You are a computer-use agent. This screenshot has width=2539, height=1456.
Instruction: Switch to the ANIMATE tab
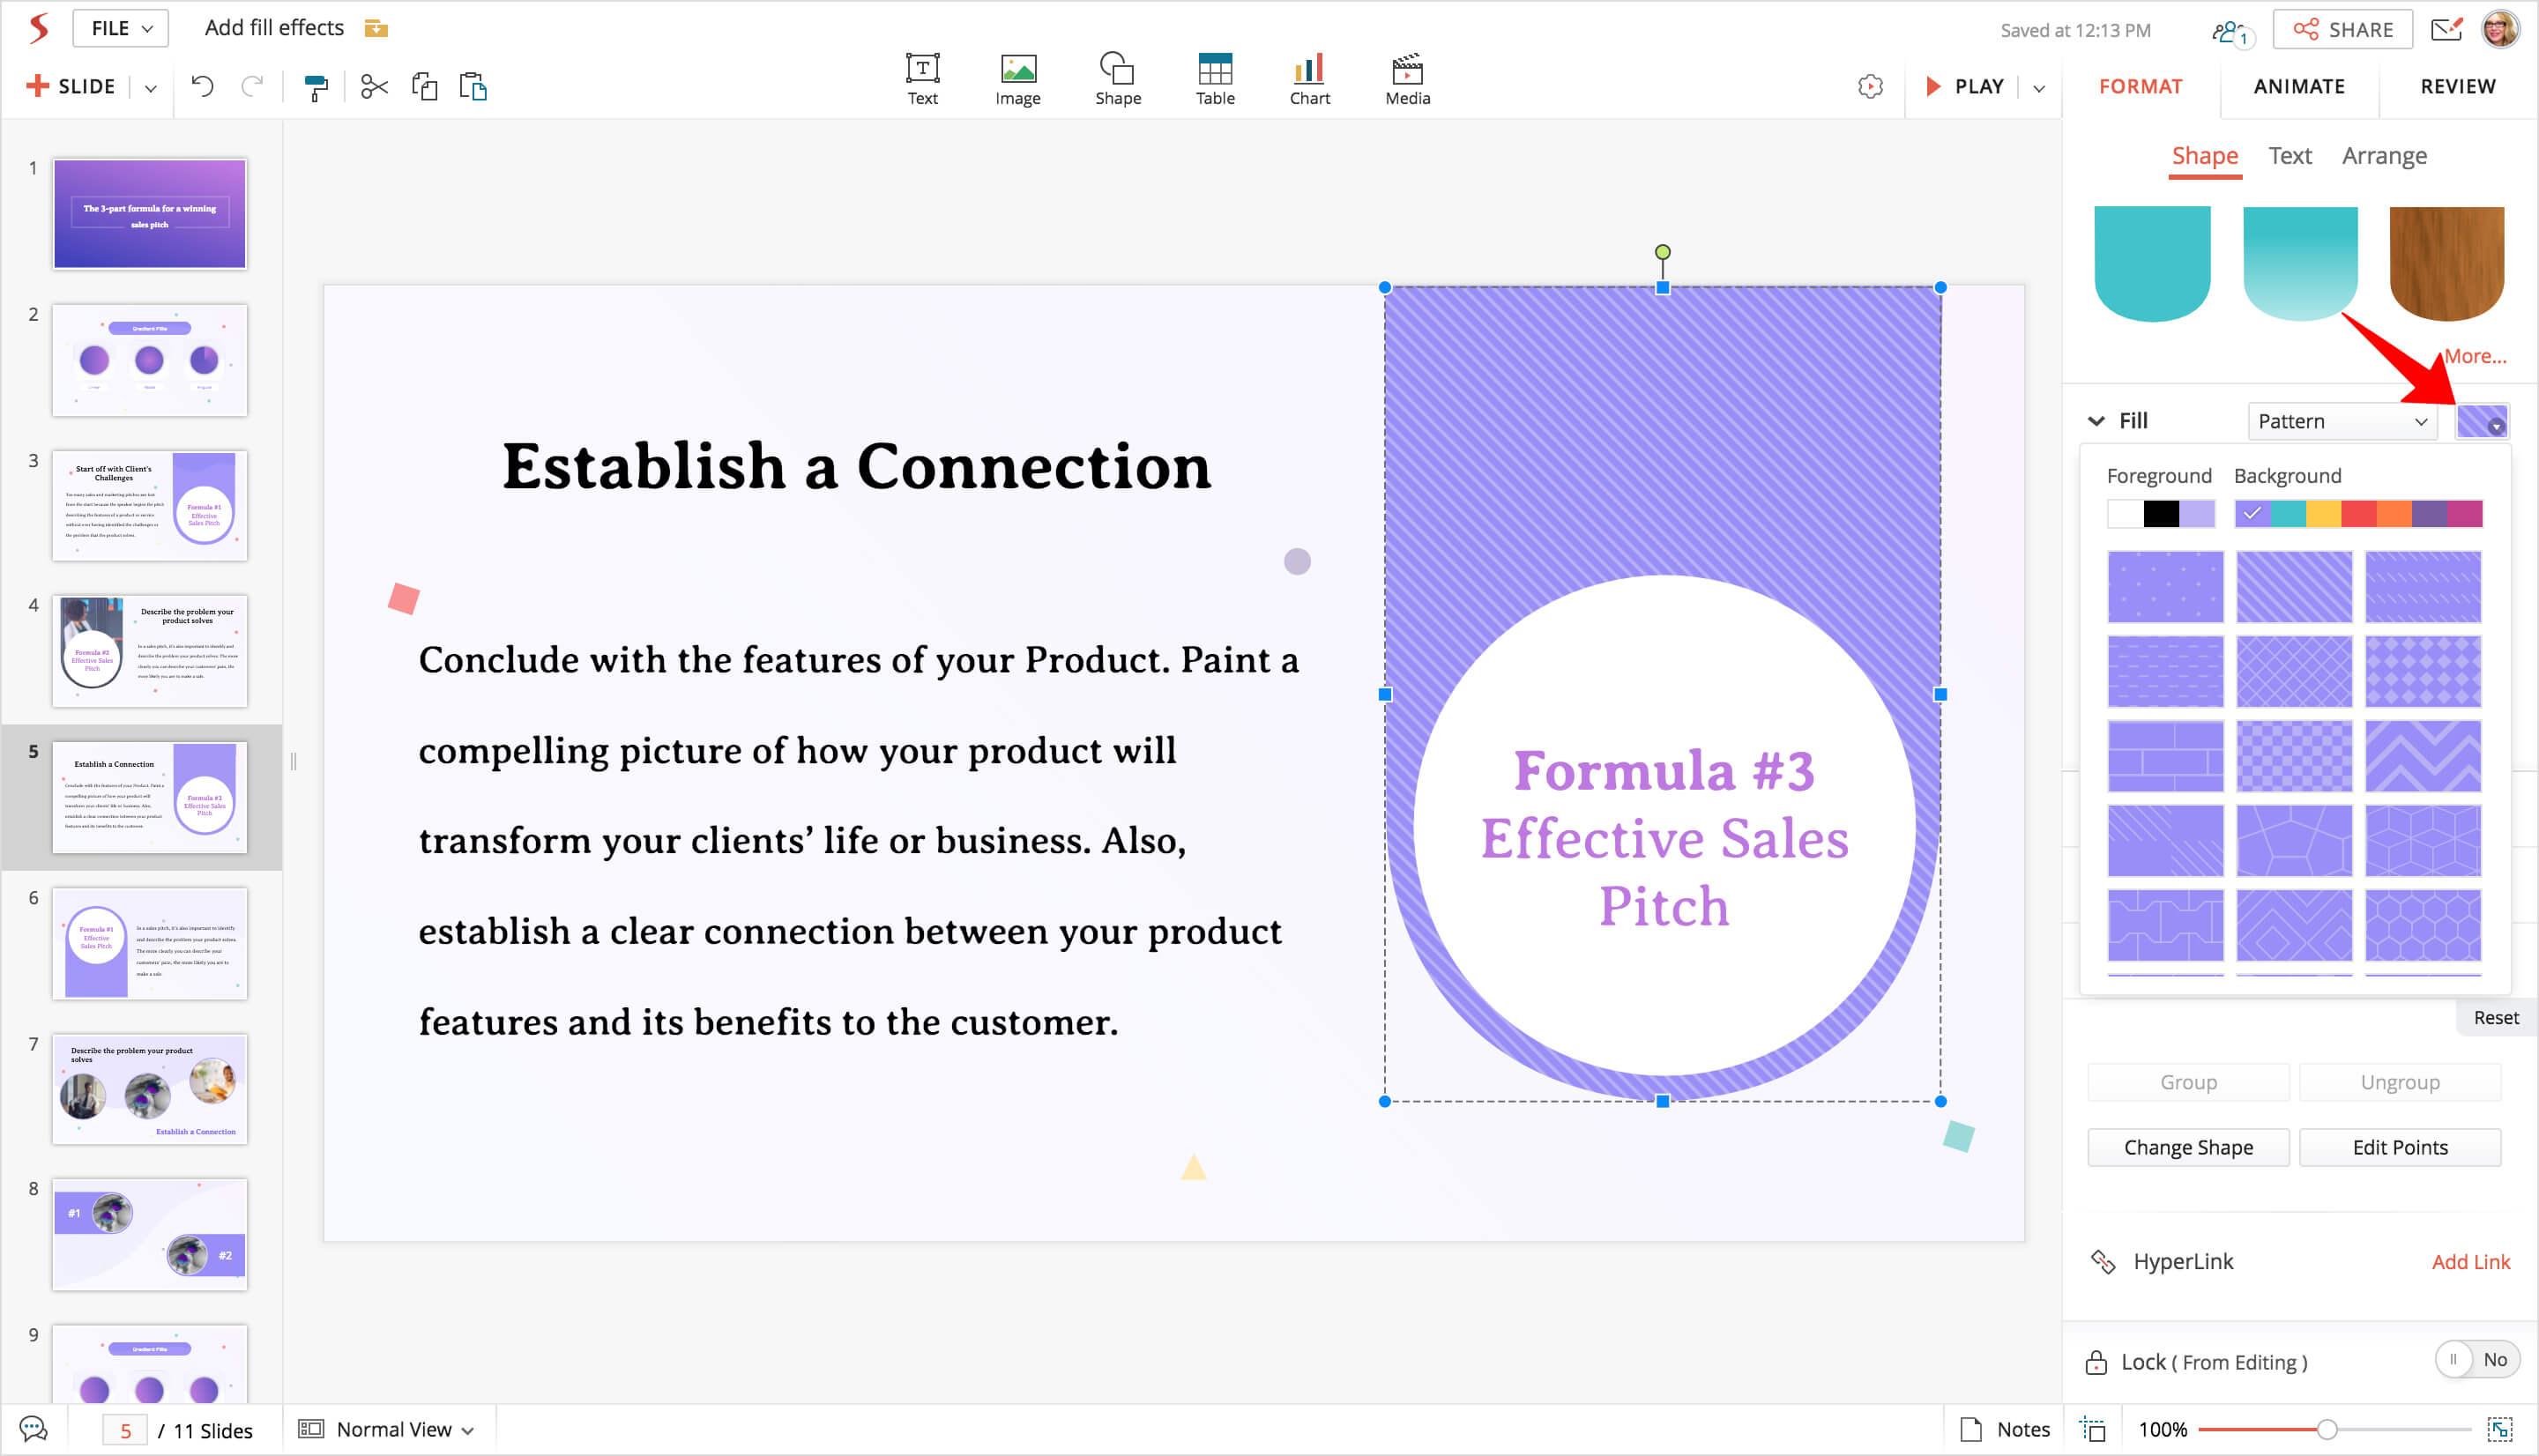[x=2298, y=86]
